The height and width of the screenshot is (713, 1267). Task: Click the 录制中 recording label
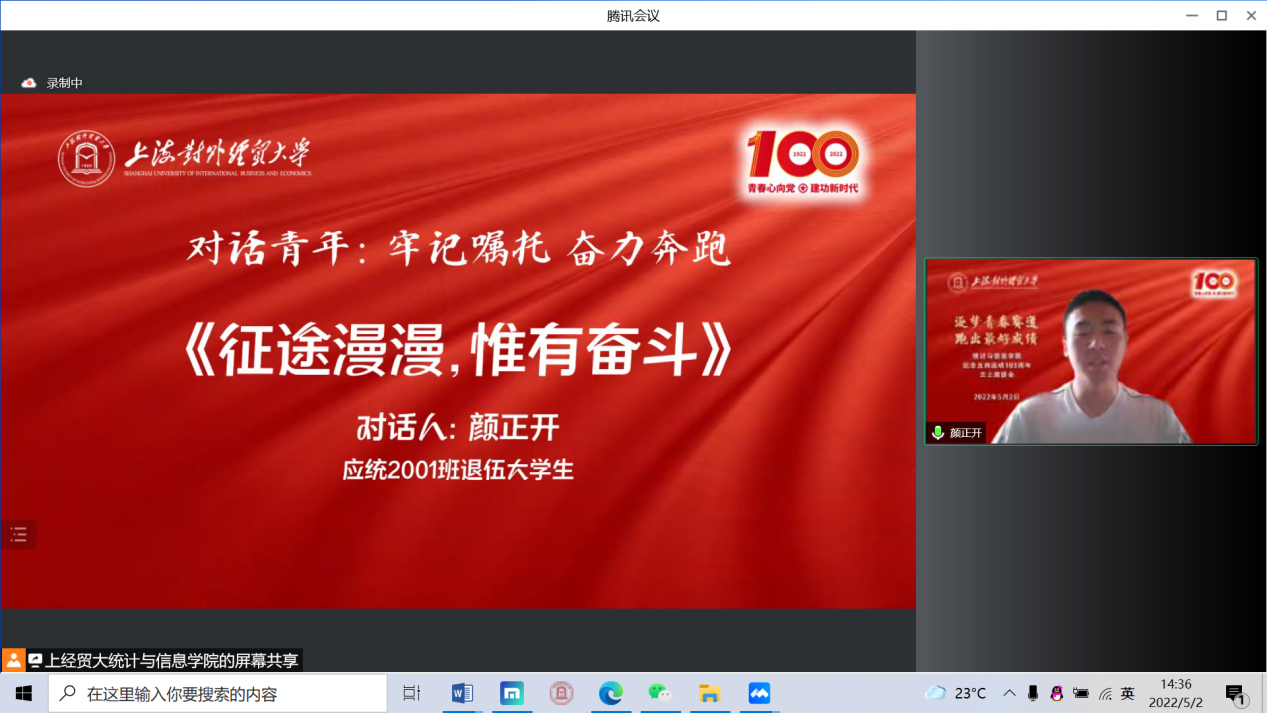(x=65, y=83)
